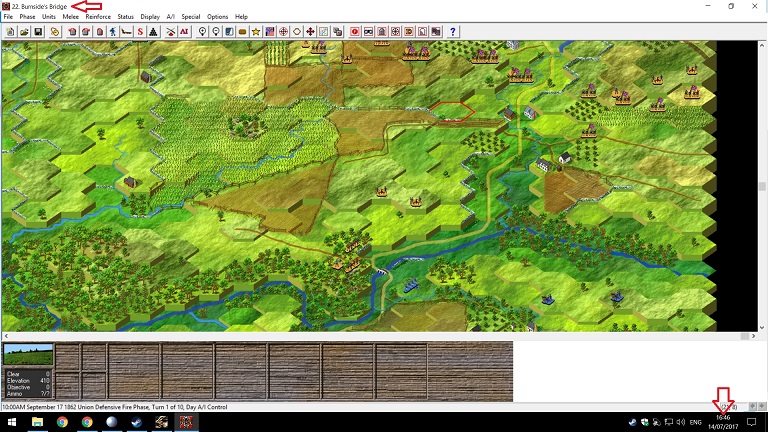Click the horizontal scrollbar left arrow
Viewport: 768px width, 432px height.
click(x=6, y=336)
